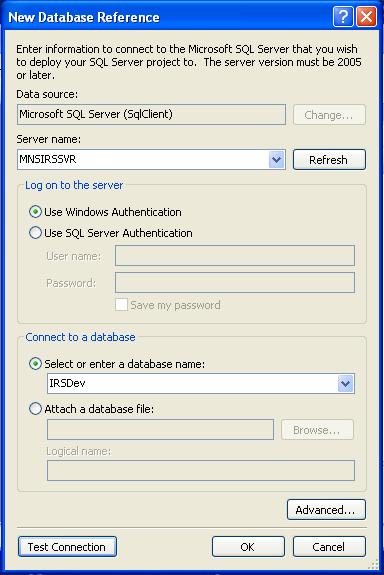Viewport: 384px width, 575px height.
Task: Expand the IRSDev database dropdown arrow
Action: (x=345, y=384)
